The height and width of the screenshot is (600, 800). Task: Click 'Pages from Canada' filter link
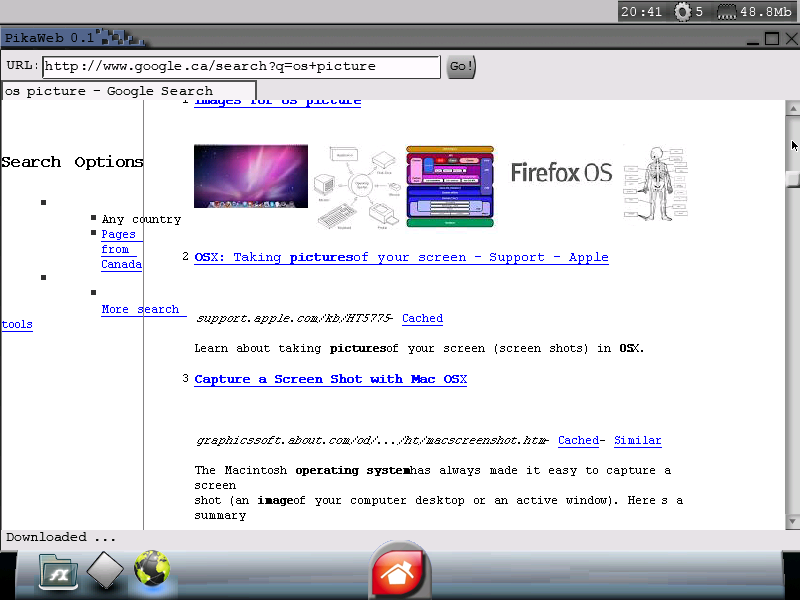[121, 249]
